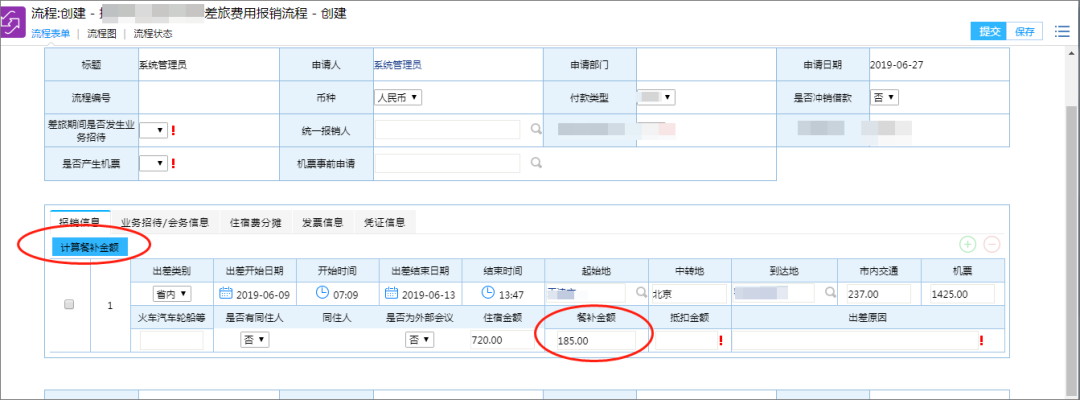Open the 是否冲销借款 dropdown

click(x=884, y=97)
